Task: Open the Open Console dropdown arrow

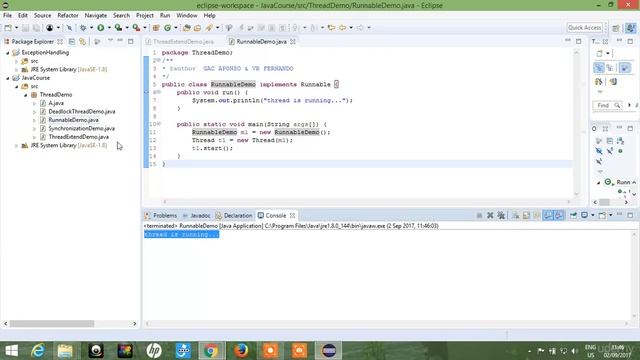Action: [610, 215]
